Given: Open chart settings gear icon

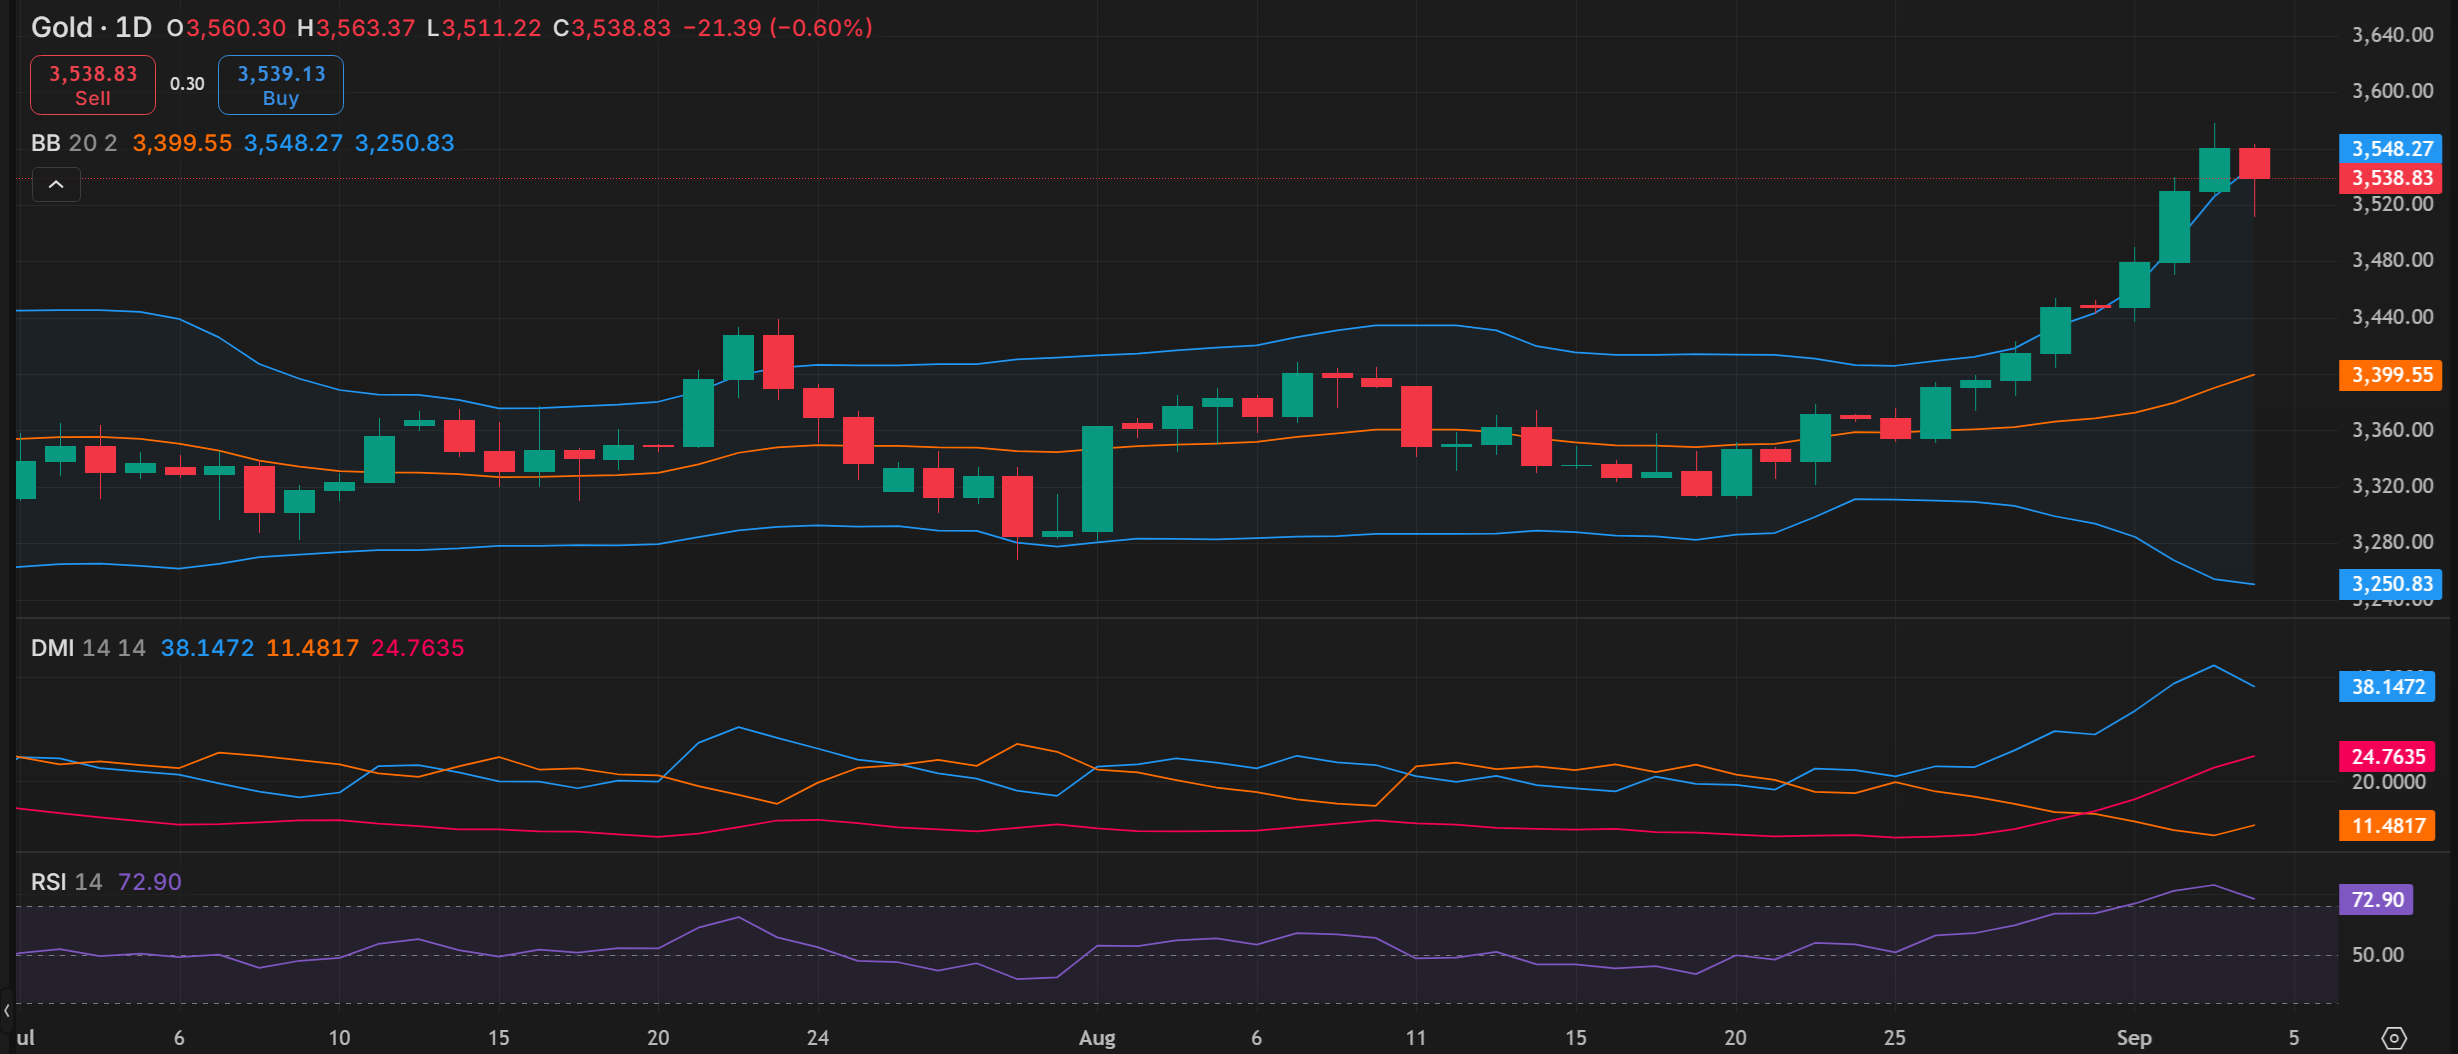Looking at the screenshot, I should coord(2394,1038).
